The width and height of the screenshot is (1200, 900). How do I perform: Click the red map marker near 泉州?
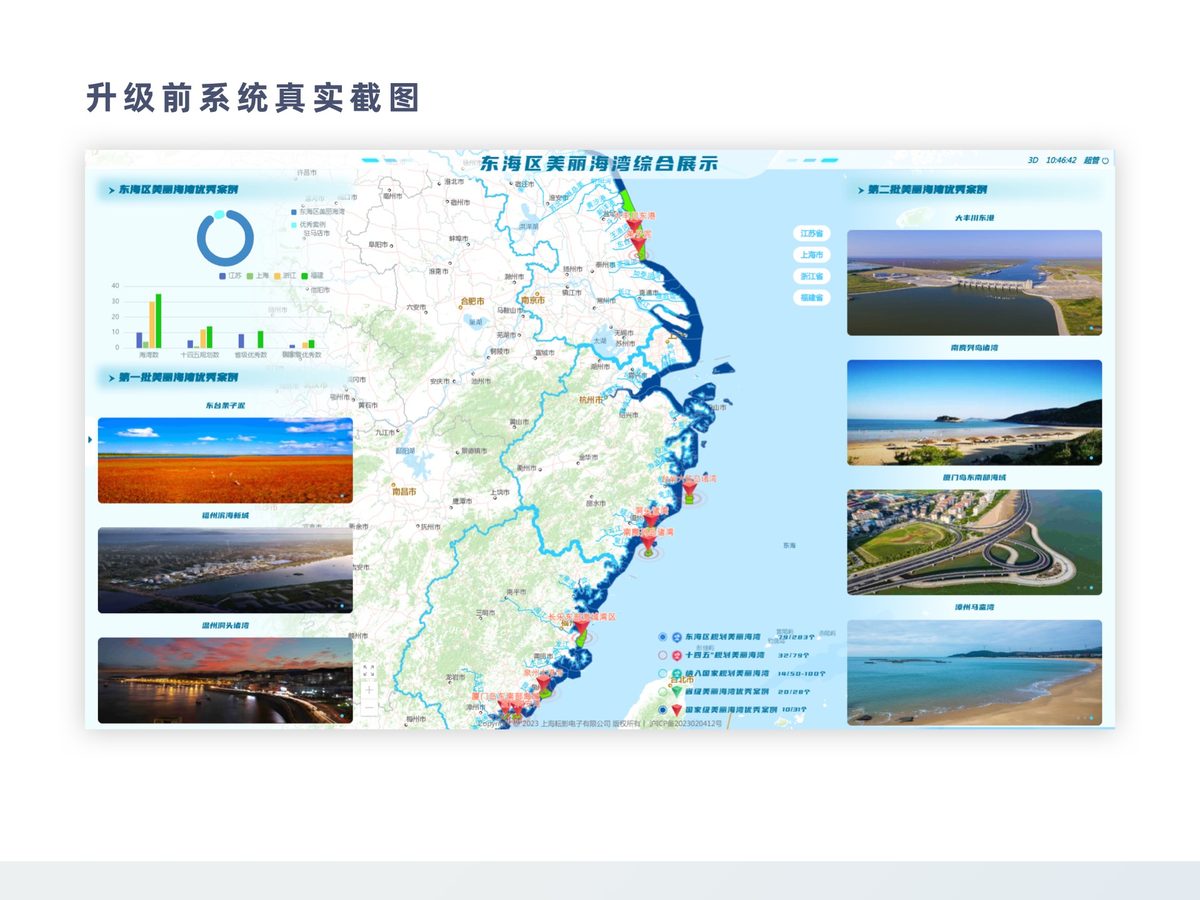544,682
